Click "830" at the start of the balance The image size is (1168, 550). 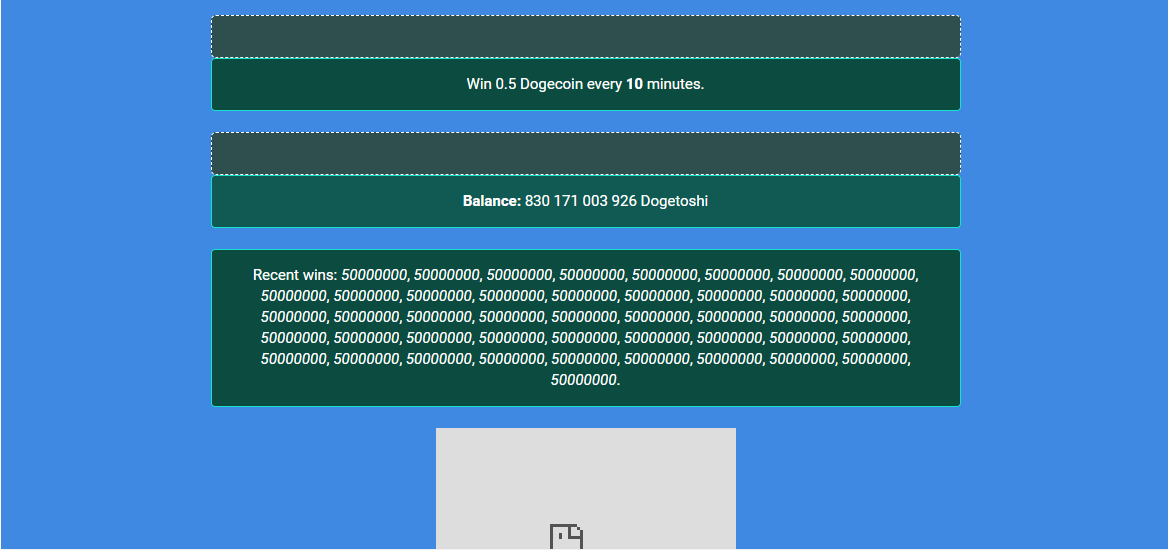pyautogui.click(x=537, y=201)
